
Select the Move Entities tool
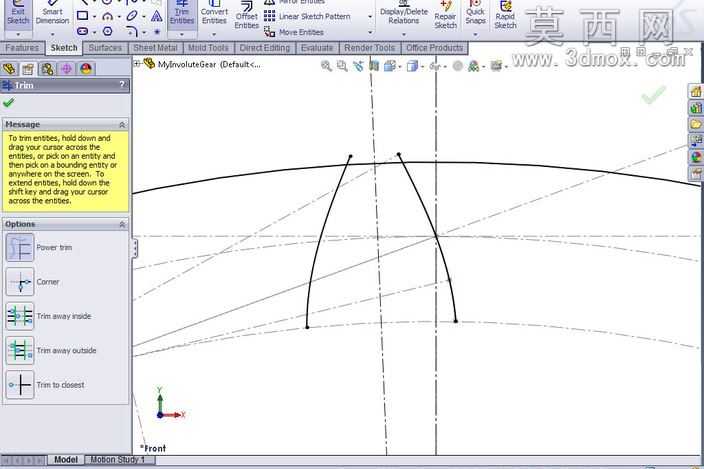[x=294, y=32]
